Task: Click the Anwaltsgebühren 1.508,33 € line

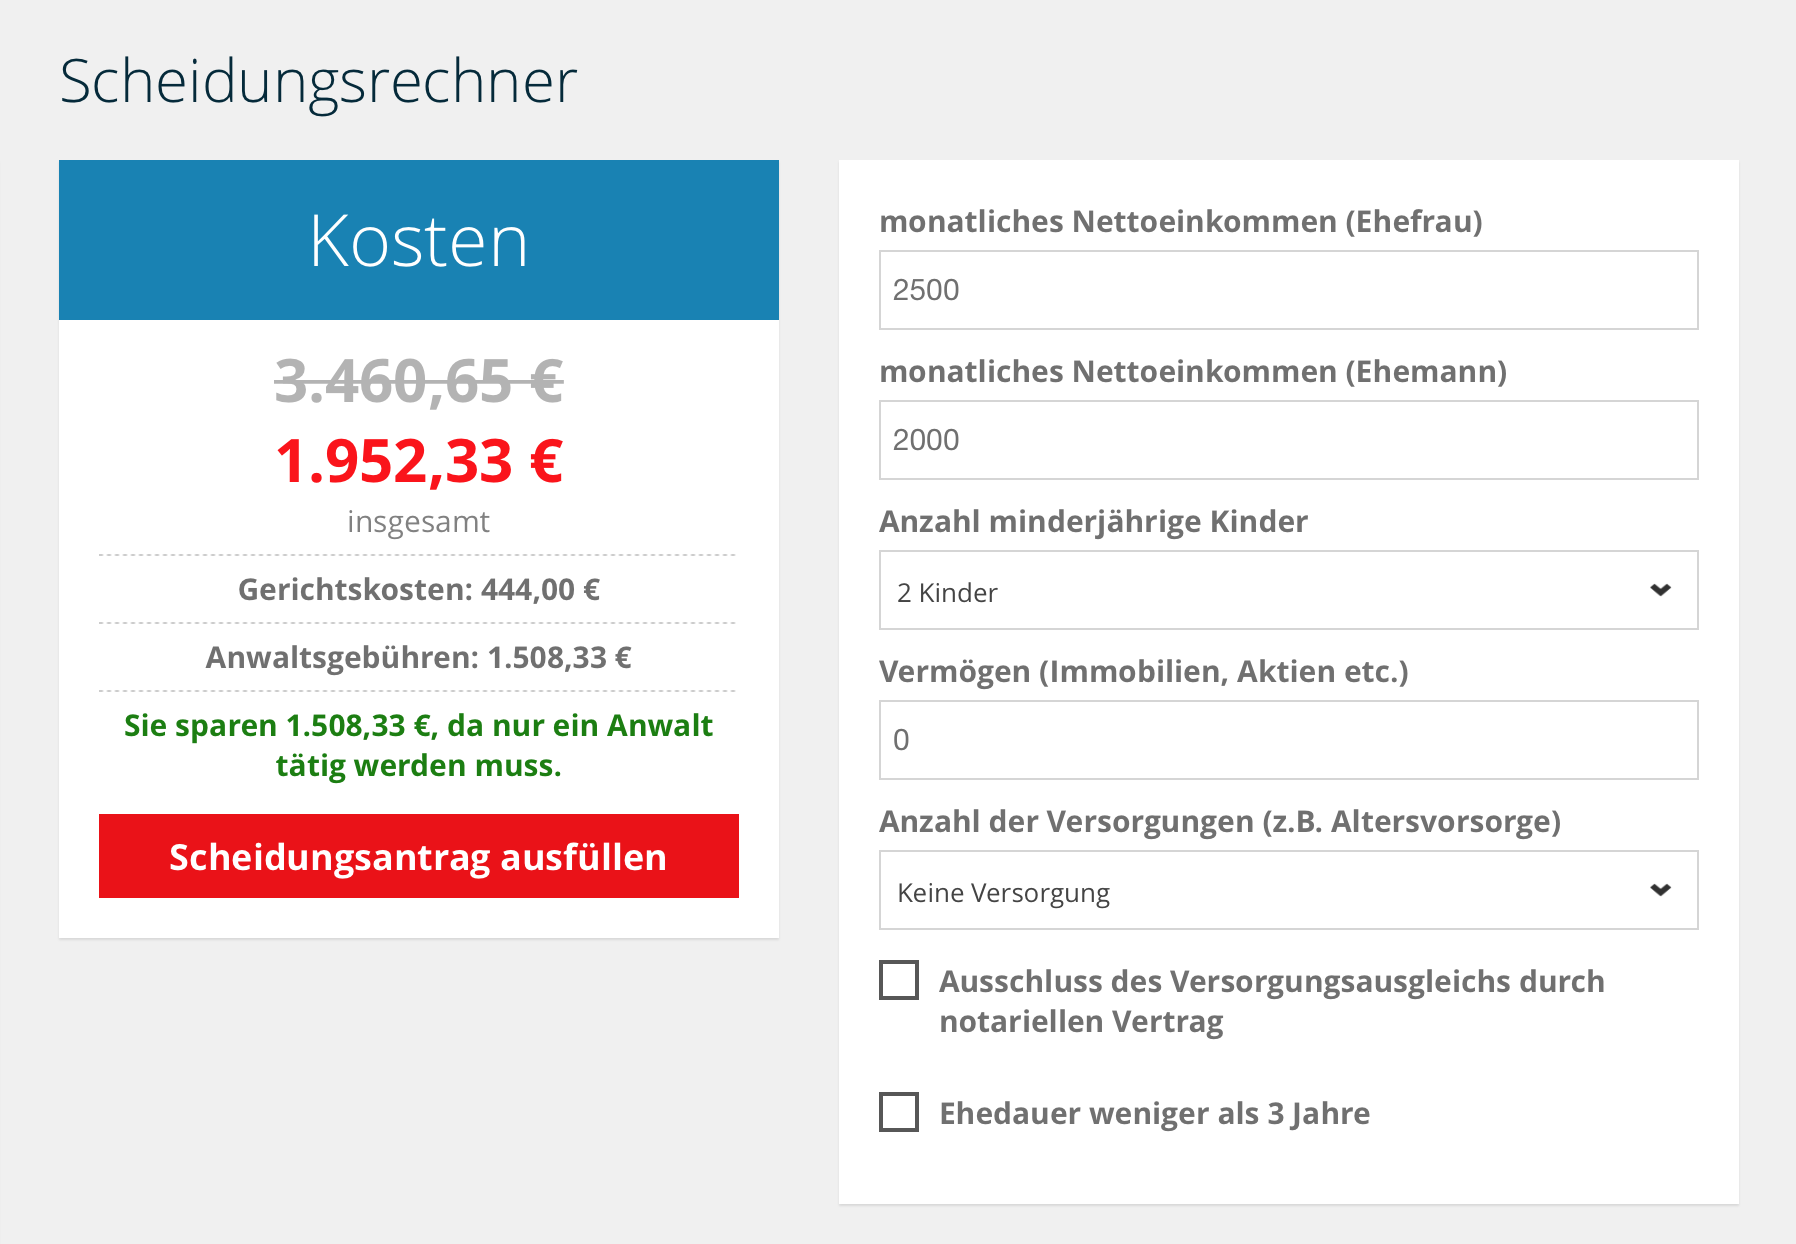Action: pyautogui.click(x=418, y=657)
